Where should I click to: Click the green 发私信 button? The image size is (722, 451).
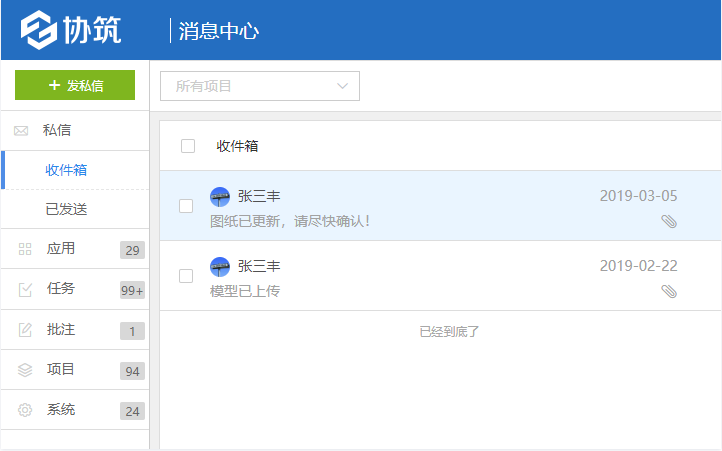(x=75, y=85)
